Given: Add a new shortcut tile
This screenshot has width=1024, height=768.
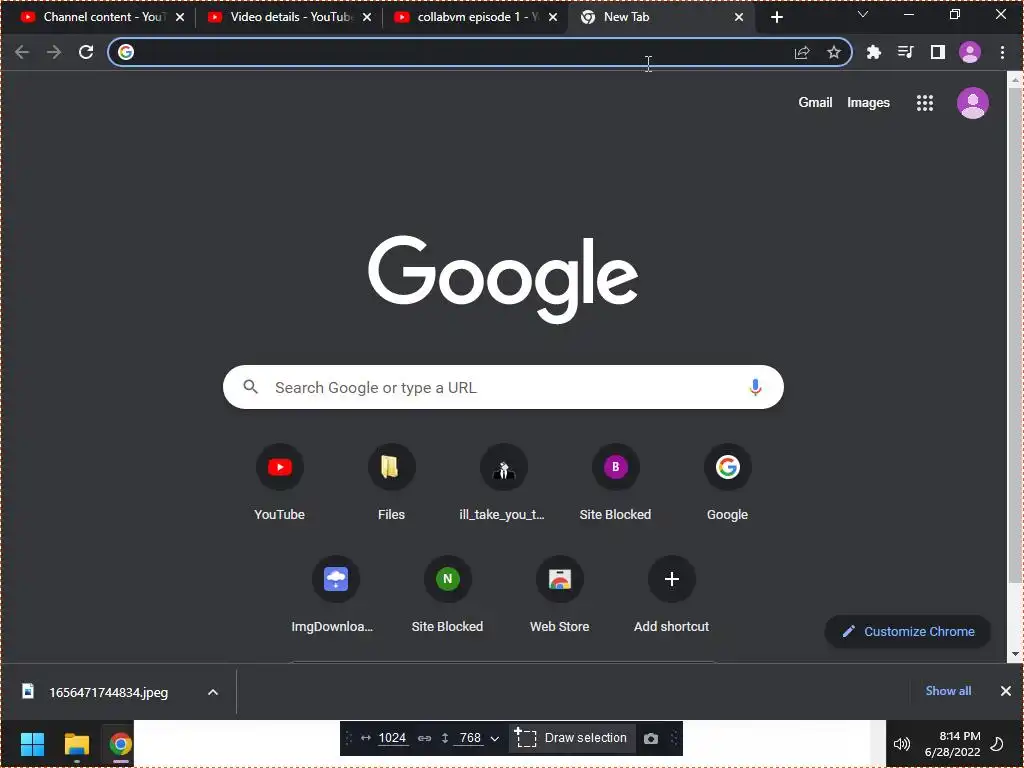Looking at the screenshot, I should (671, 594).
